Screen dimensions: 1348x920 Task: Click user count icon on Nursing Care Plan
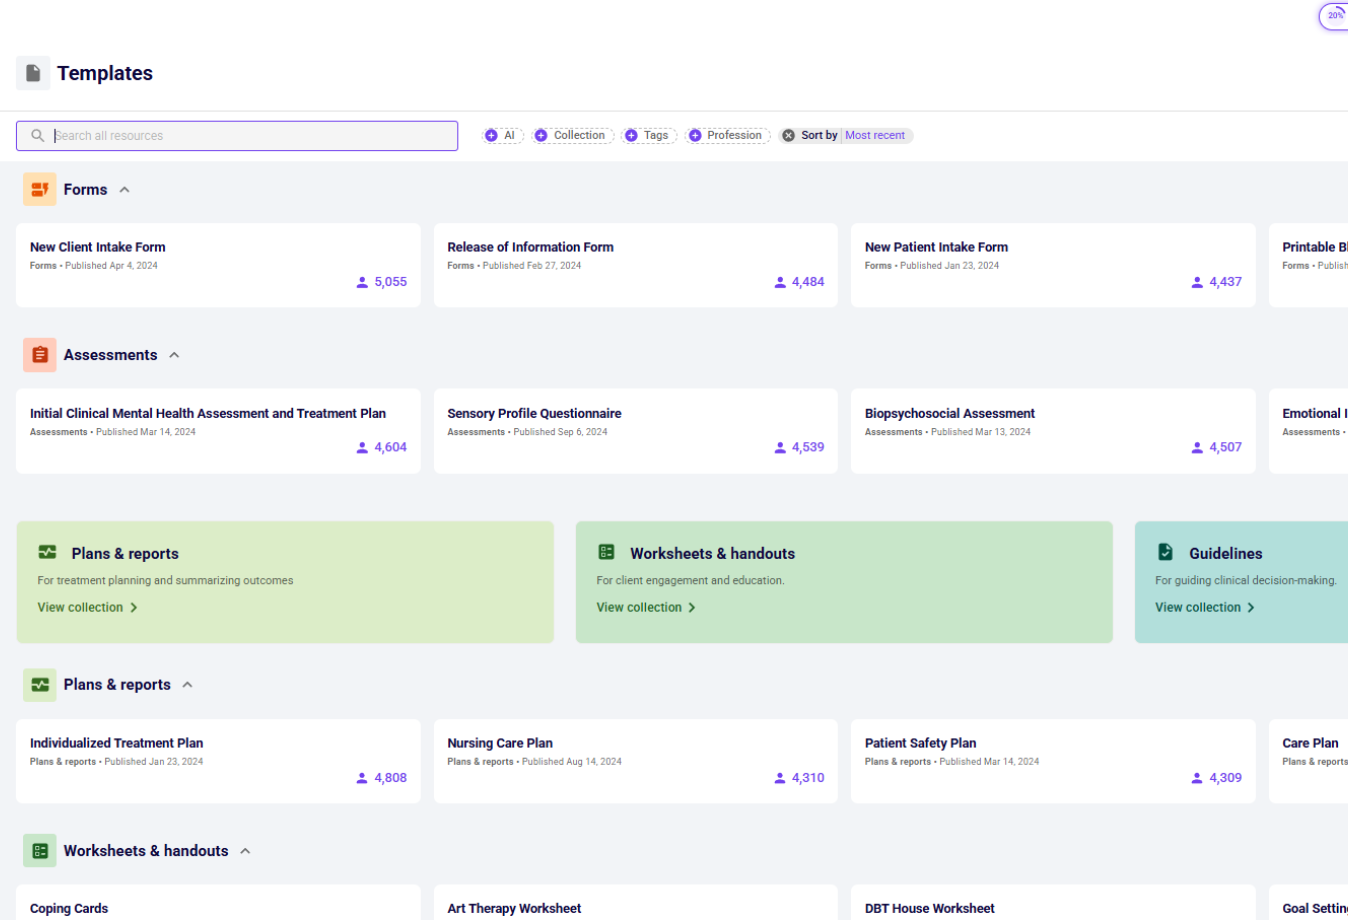coord(780,778)
